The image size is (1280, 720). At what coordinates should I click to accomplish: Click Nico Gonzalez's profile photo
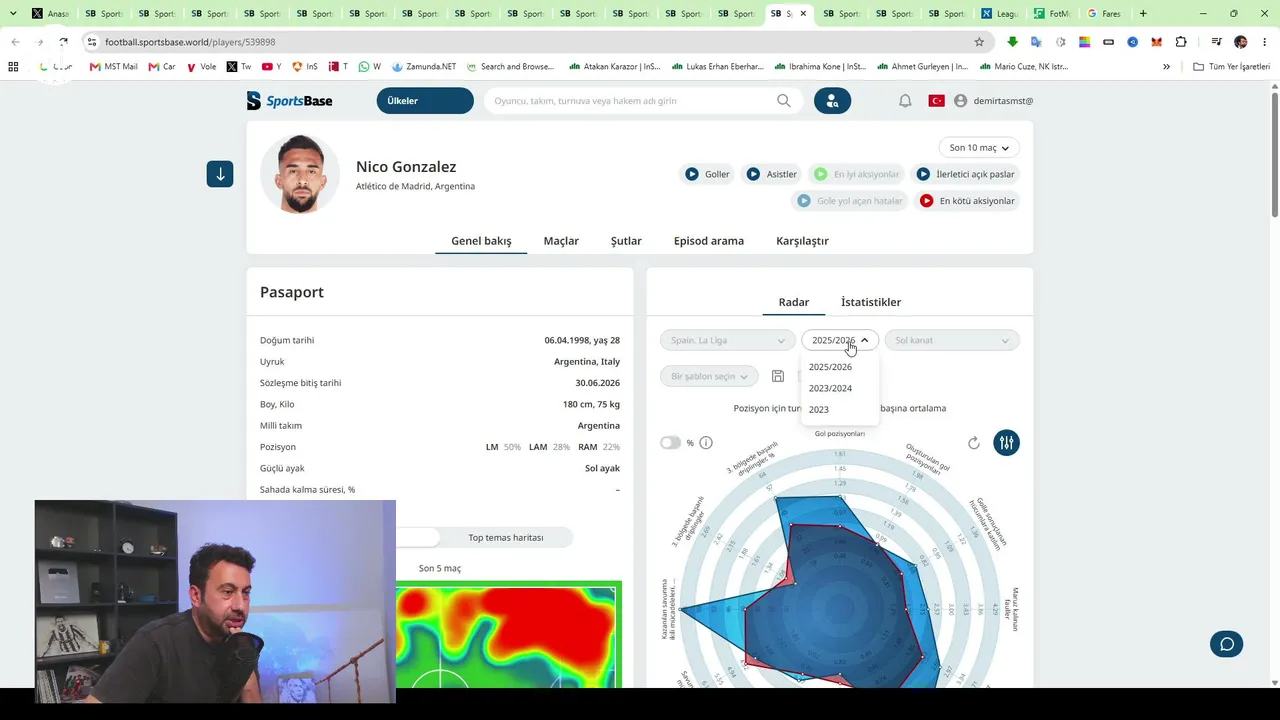coord(300,174)
